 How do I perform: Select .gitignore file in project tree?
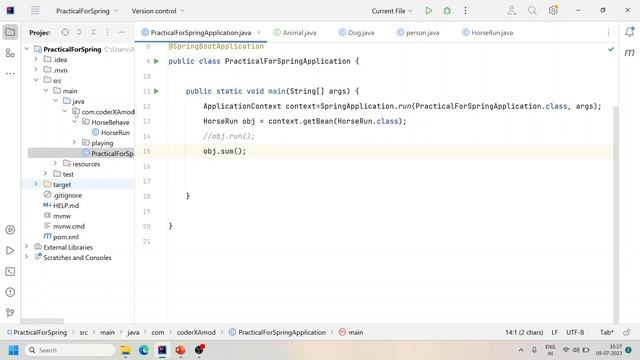point(62,195)
